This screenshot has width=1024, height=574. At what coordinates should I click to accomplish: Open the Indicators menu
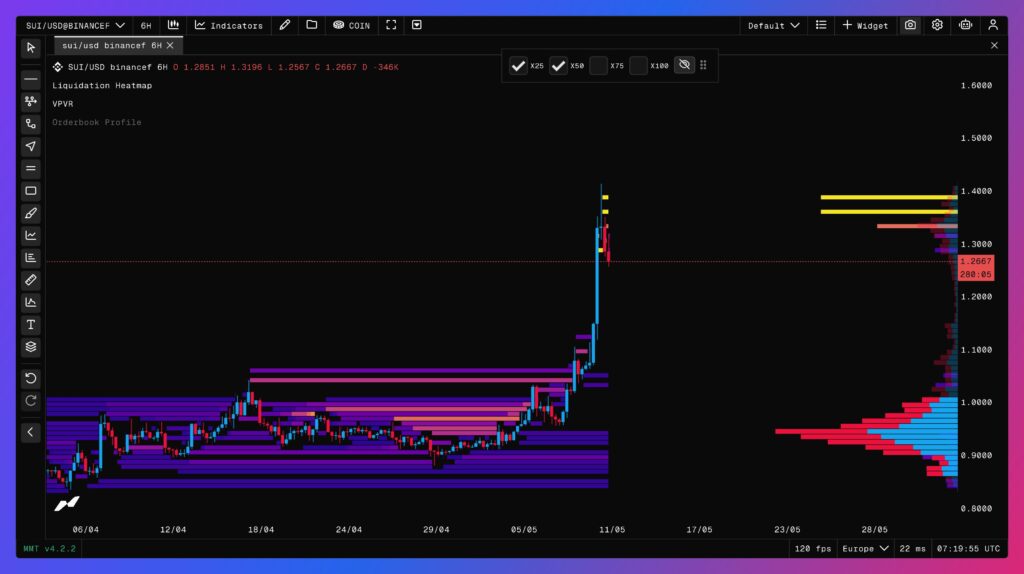(x=229, y=25)
